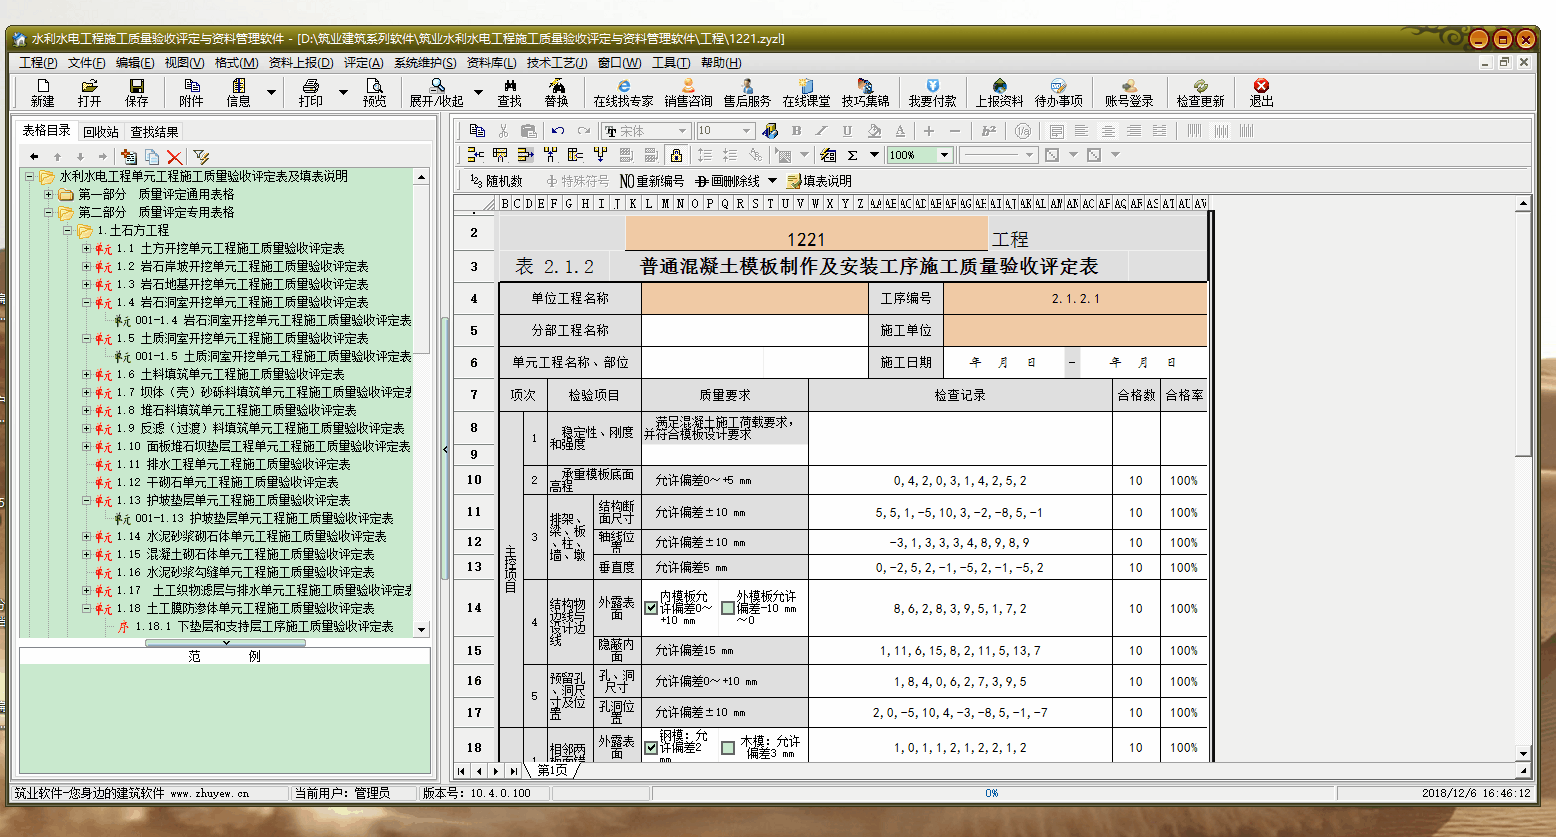Image resolution: width=1556 pixels, height=837 pixels.
Task: Open the 评定(A) menu
Action: point(364,63)
